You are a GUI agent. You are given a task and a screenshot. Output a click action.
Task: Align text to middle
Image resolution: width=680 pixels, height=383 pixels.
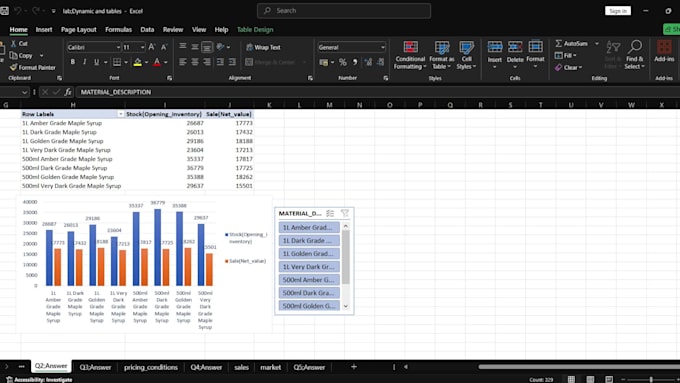tap(195, 47)
